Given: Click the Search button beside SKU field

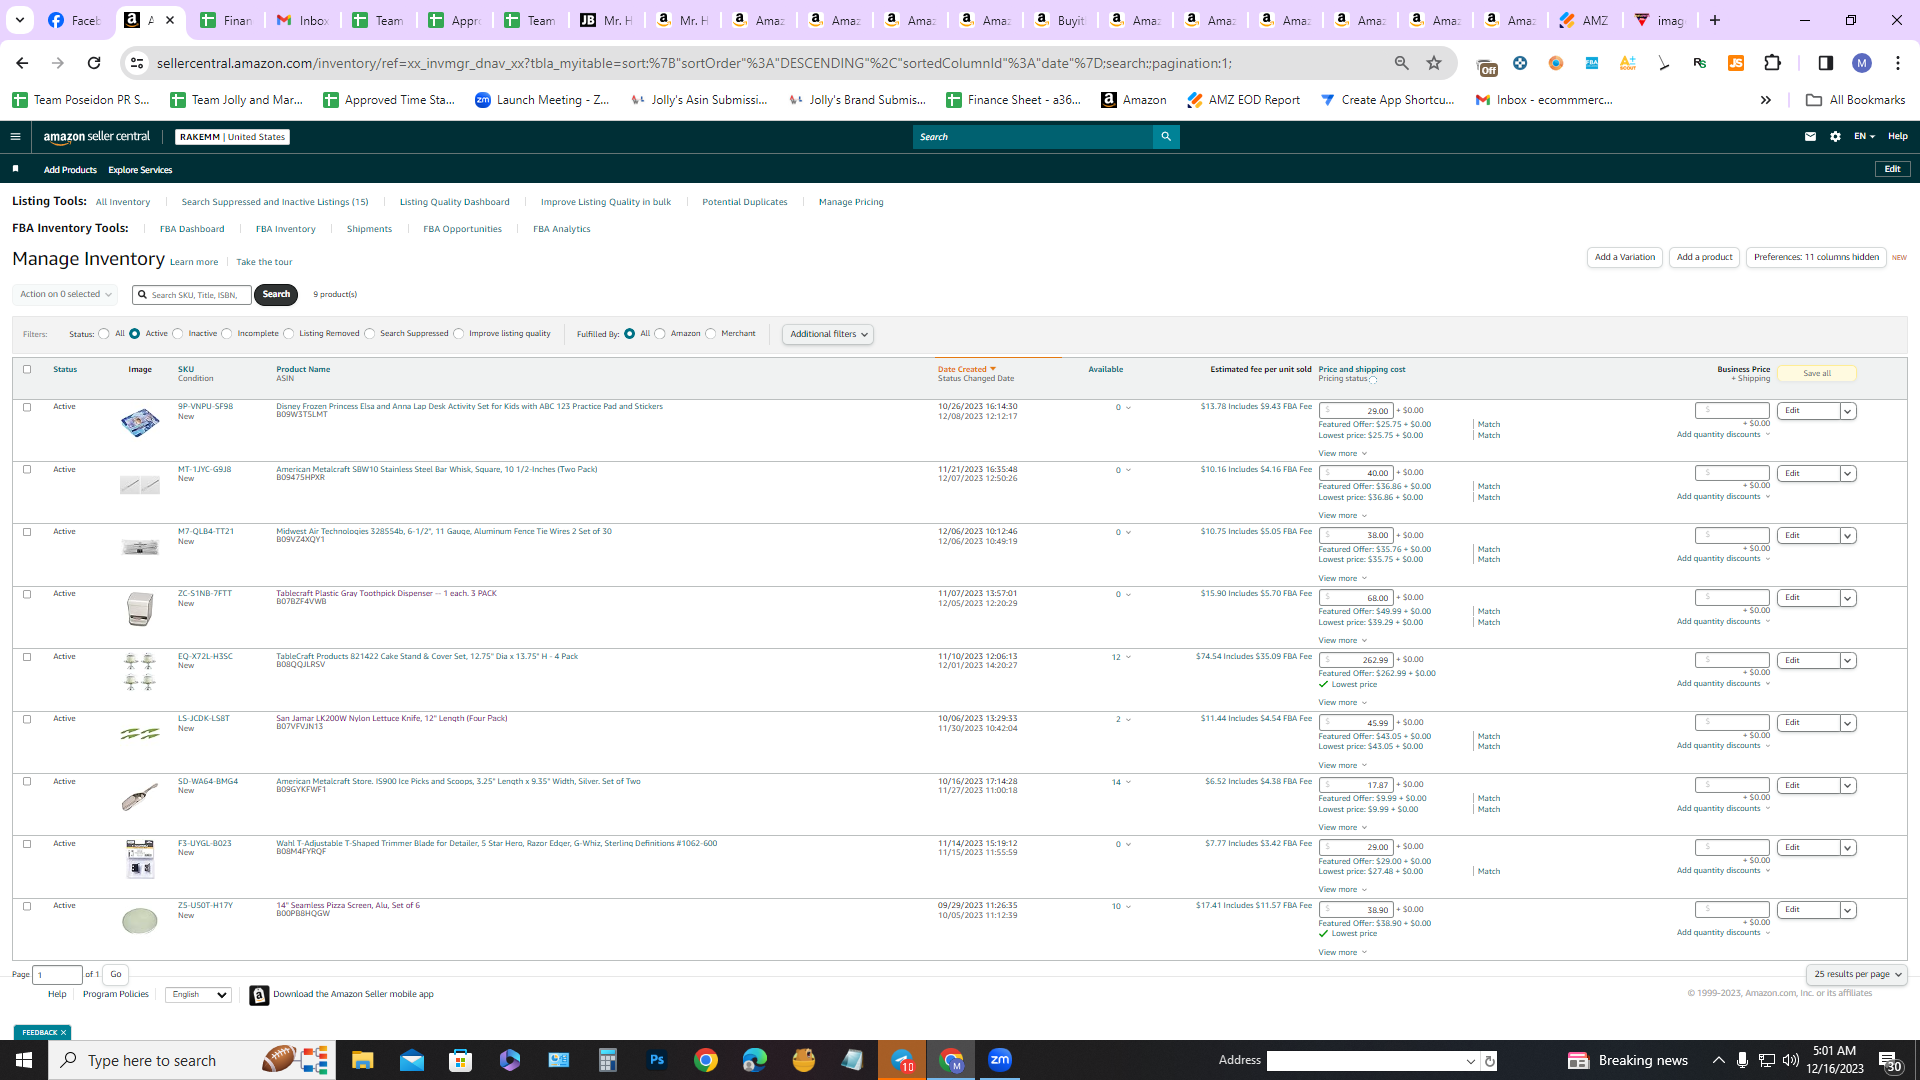Looking at the screenshot, I should (276, 294).
